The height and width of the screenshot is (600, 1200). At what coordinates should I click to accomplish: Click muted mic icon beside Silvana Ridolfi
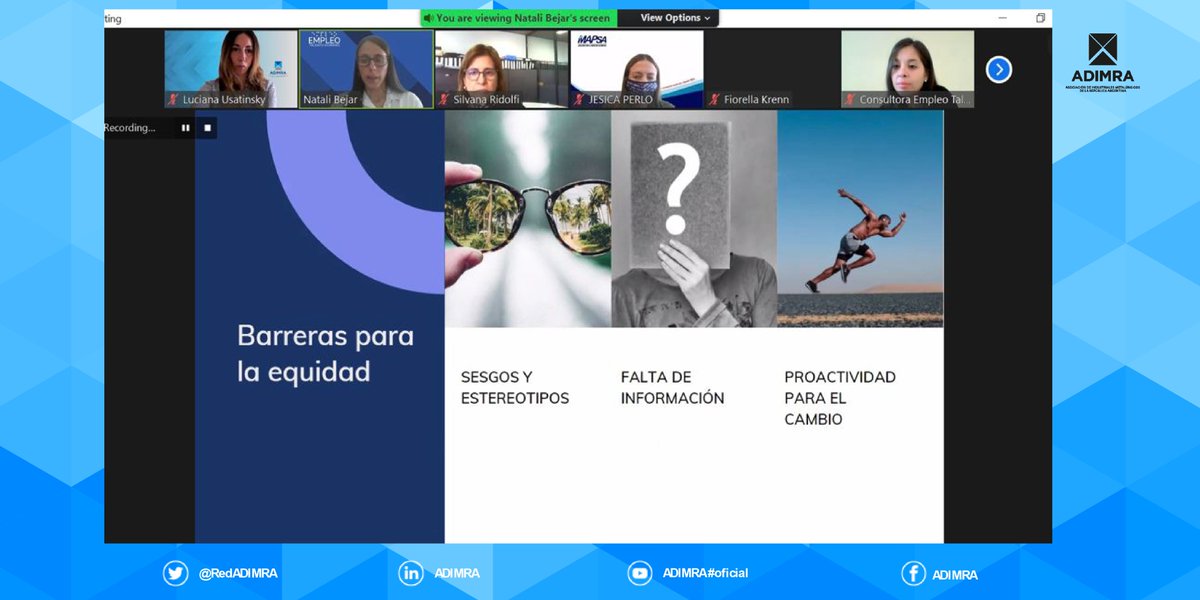445,99
